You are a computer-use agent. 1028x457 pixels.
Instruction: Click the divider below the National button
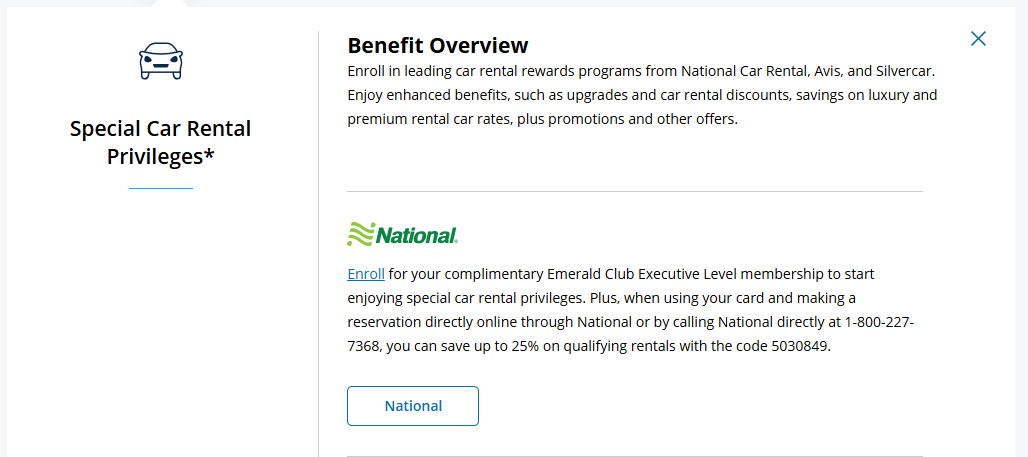(x=634, y=456)
